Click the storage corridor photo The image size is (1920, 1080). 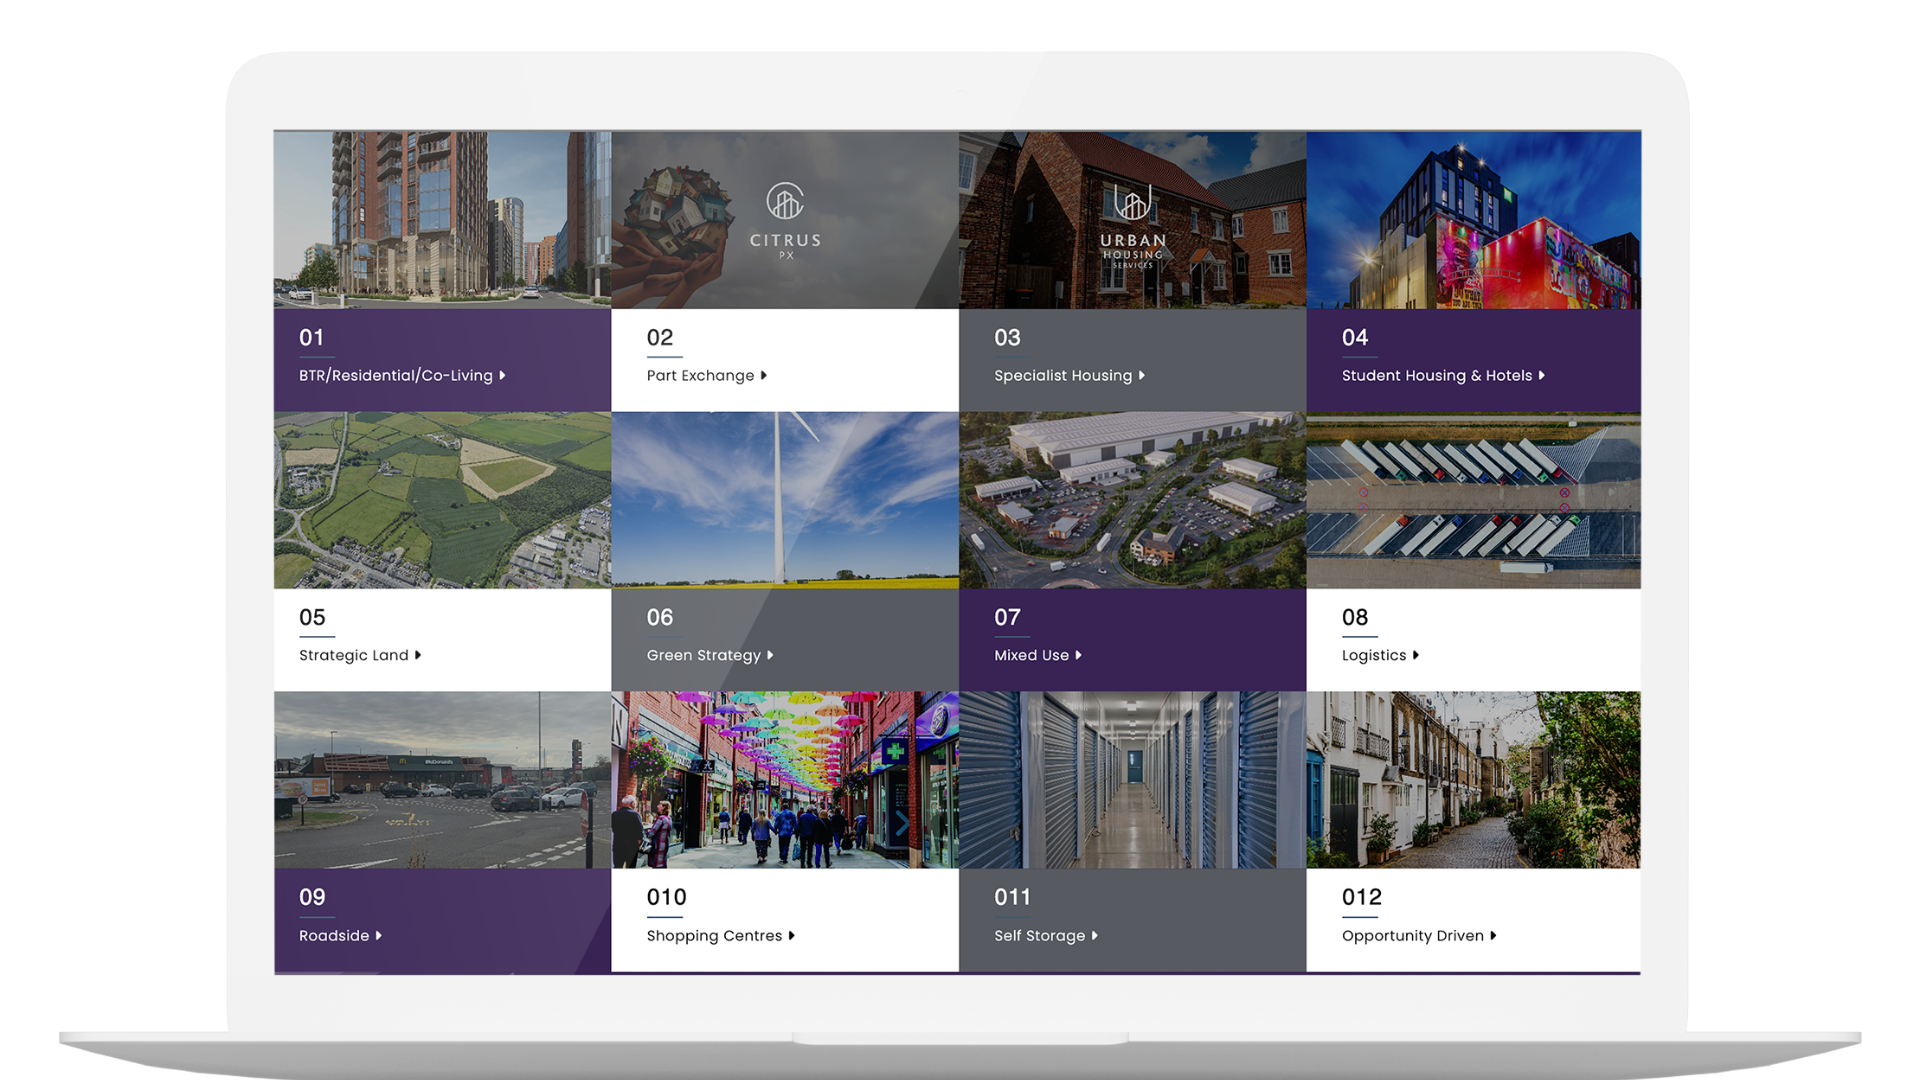click(1132, 780)
